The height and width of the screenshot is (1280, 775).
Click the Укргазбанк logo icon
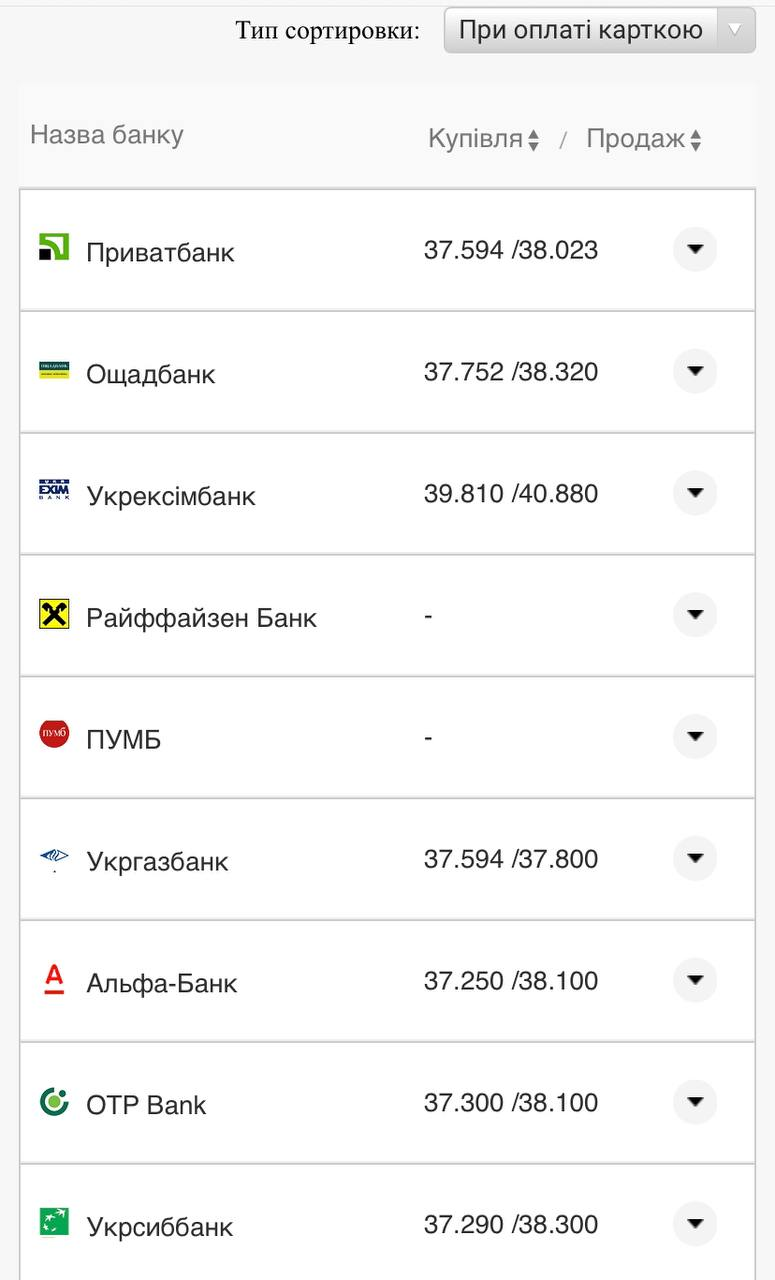point(54,857)
